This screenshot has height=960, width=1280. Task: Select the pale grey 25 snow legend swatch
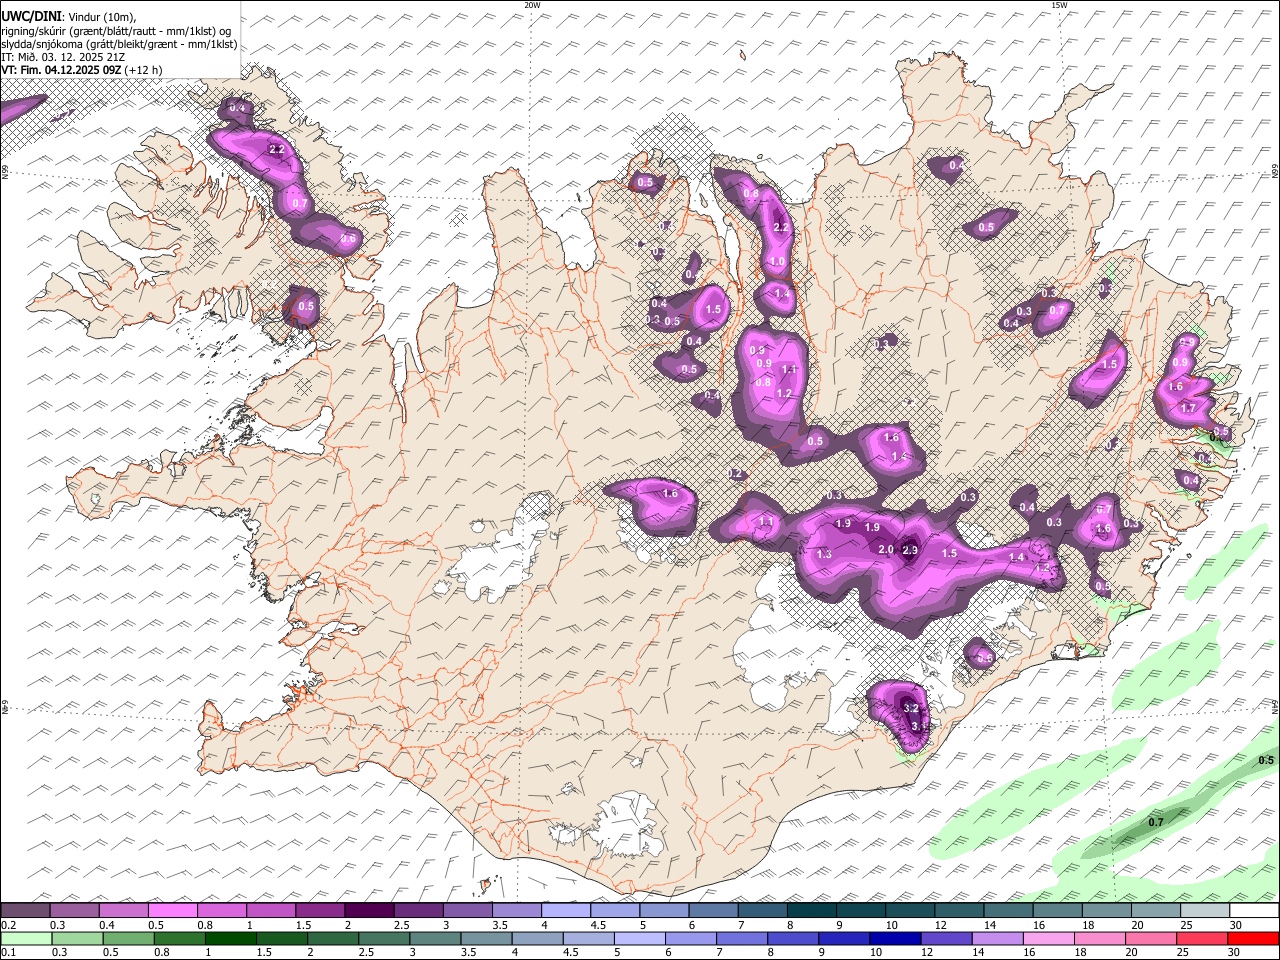(x=1203, y=910)
